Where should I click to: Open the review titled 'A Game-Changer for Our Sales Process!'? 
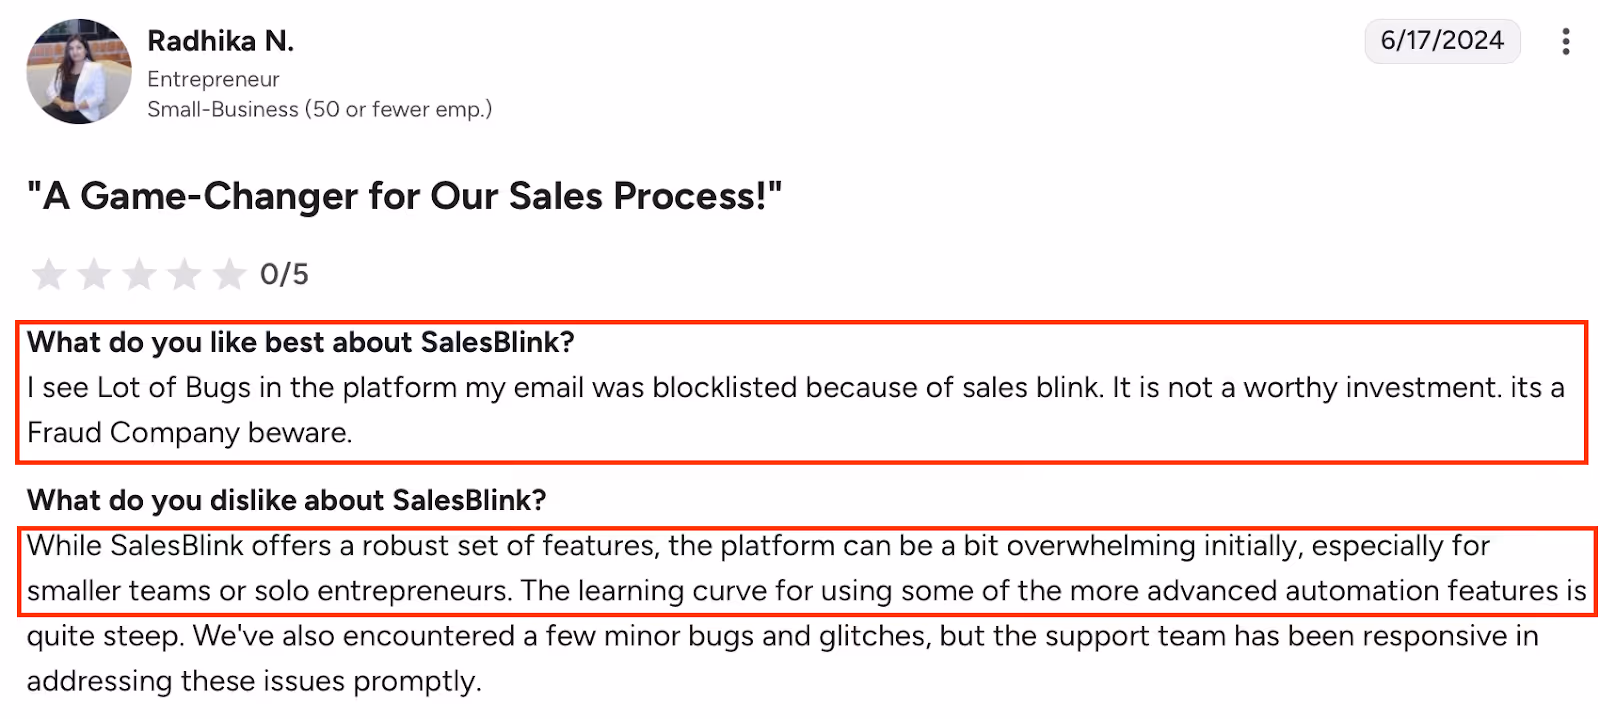[404, 196]
